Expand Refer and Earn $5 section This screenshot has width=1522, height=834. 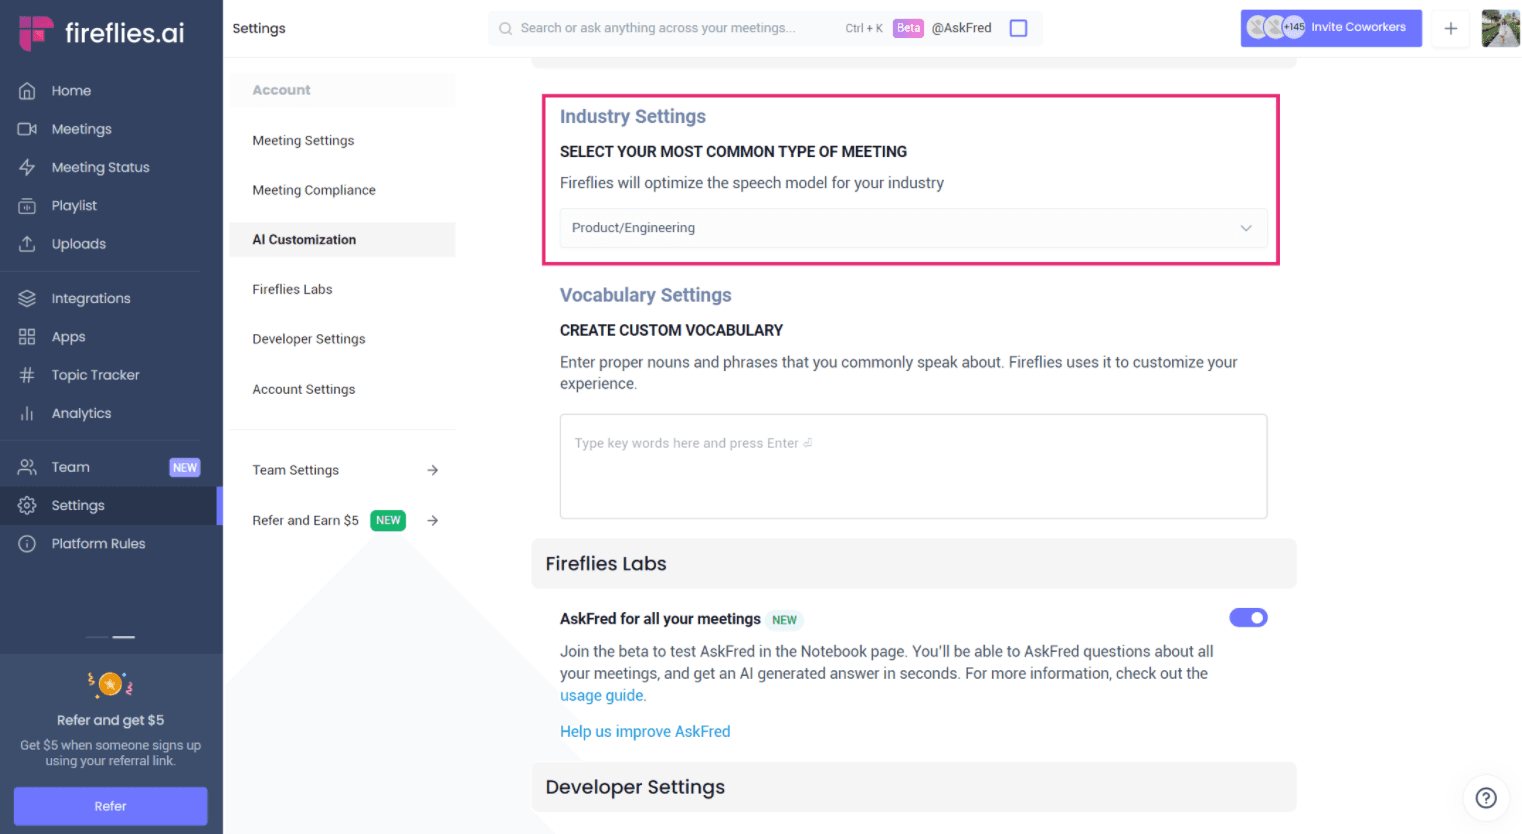432,520
